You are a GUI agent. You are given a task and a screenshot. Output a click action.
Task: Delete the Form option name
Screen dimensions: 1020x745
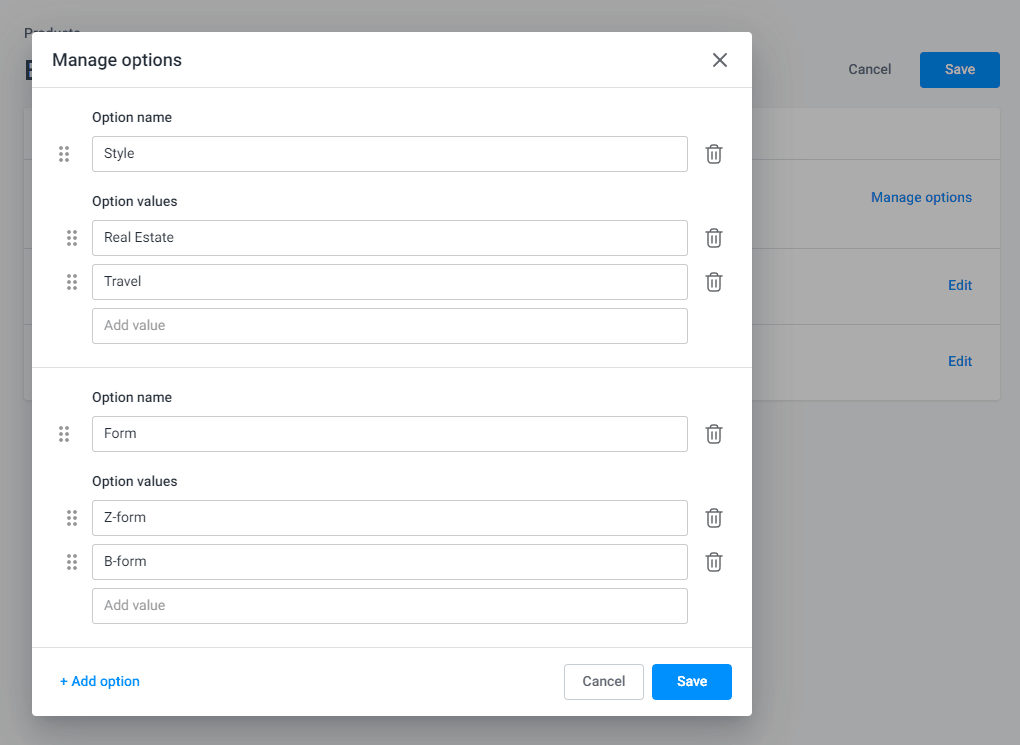713,434
